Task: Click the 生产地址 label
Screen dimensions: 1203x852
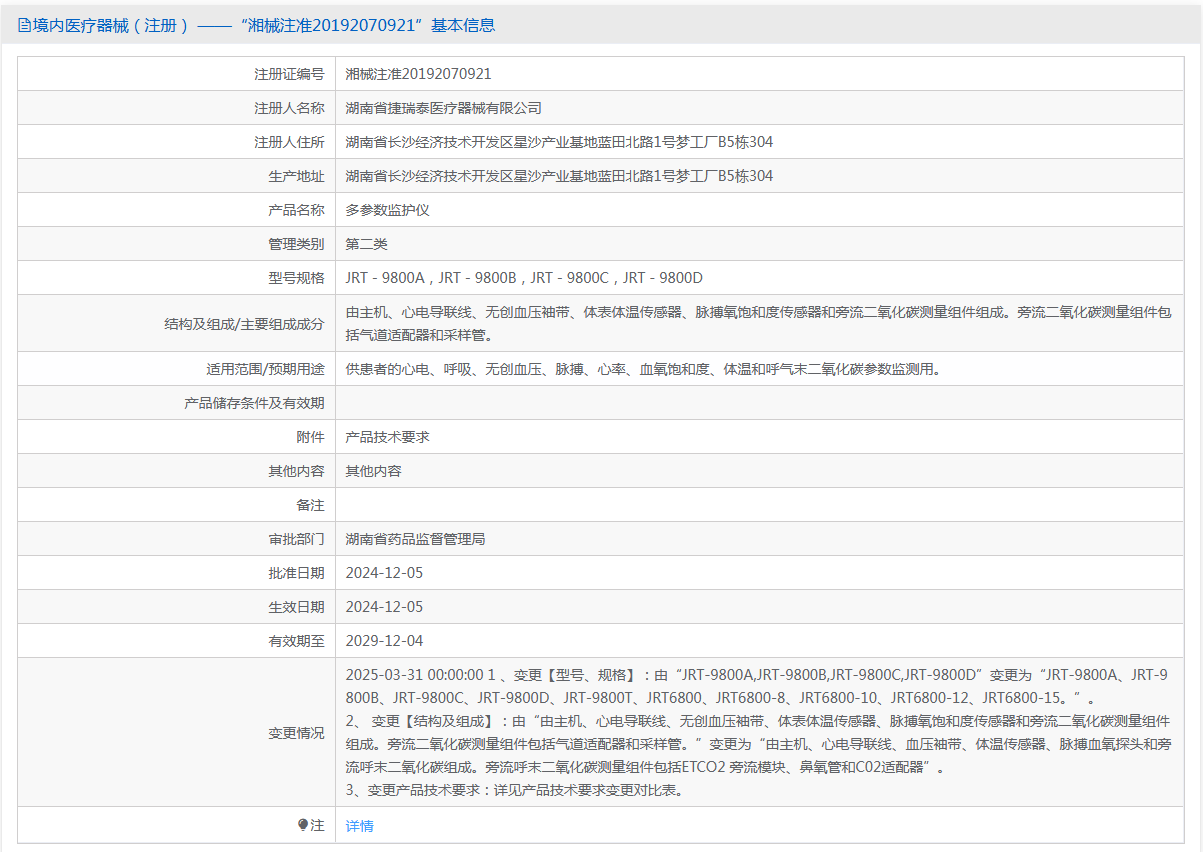Action: pyautogui.click(x=296, y=176)
